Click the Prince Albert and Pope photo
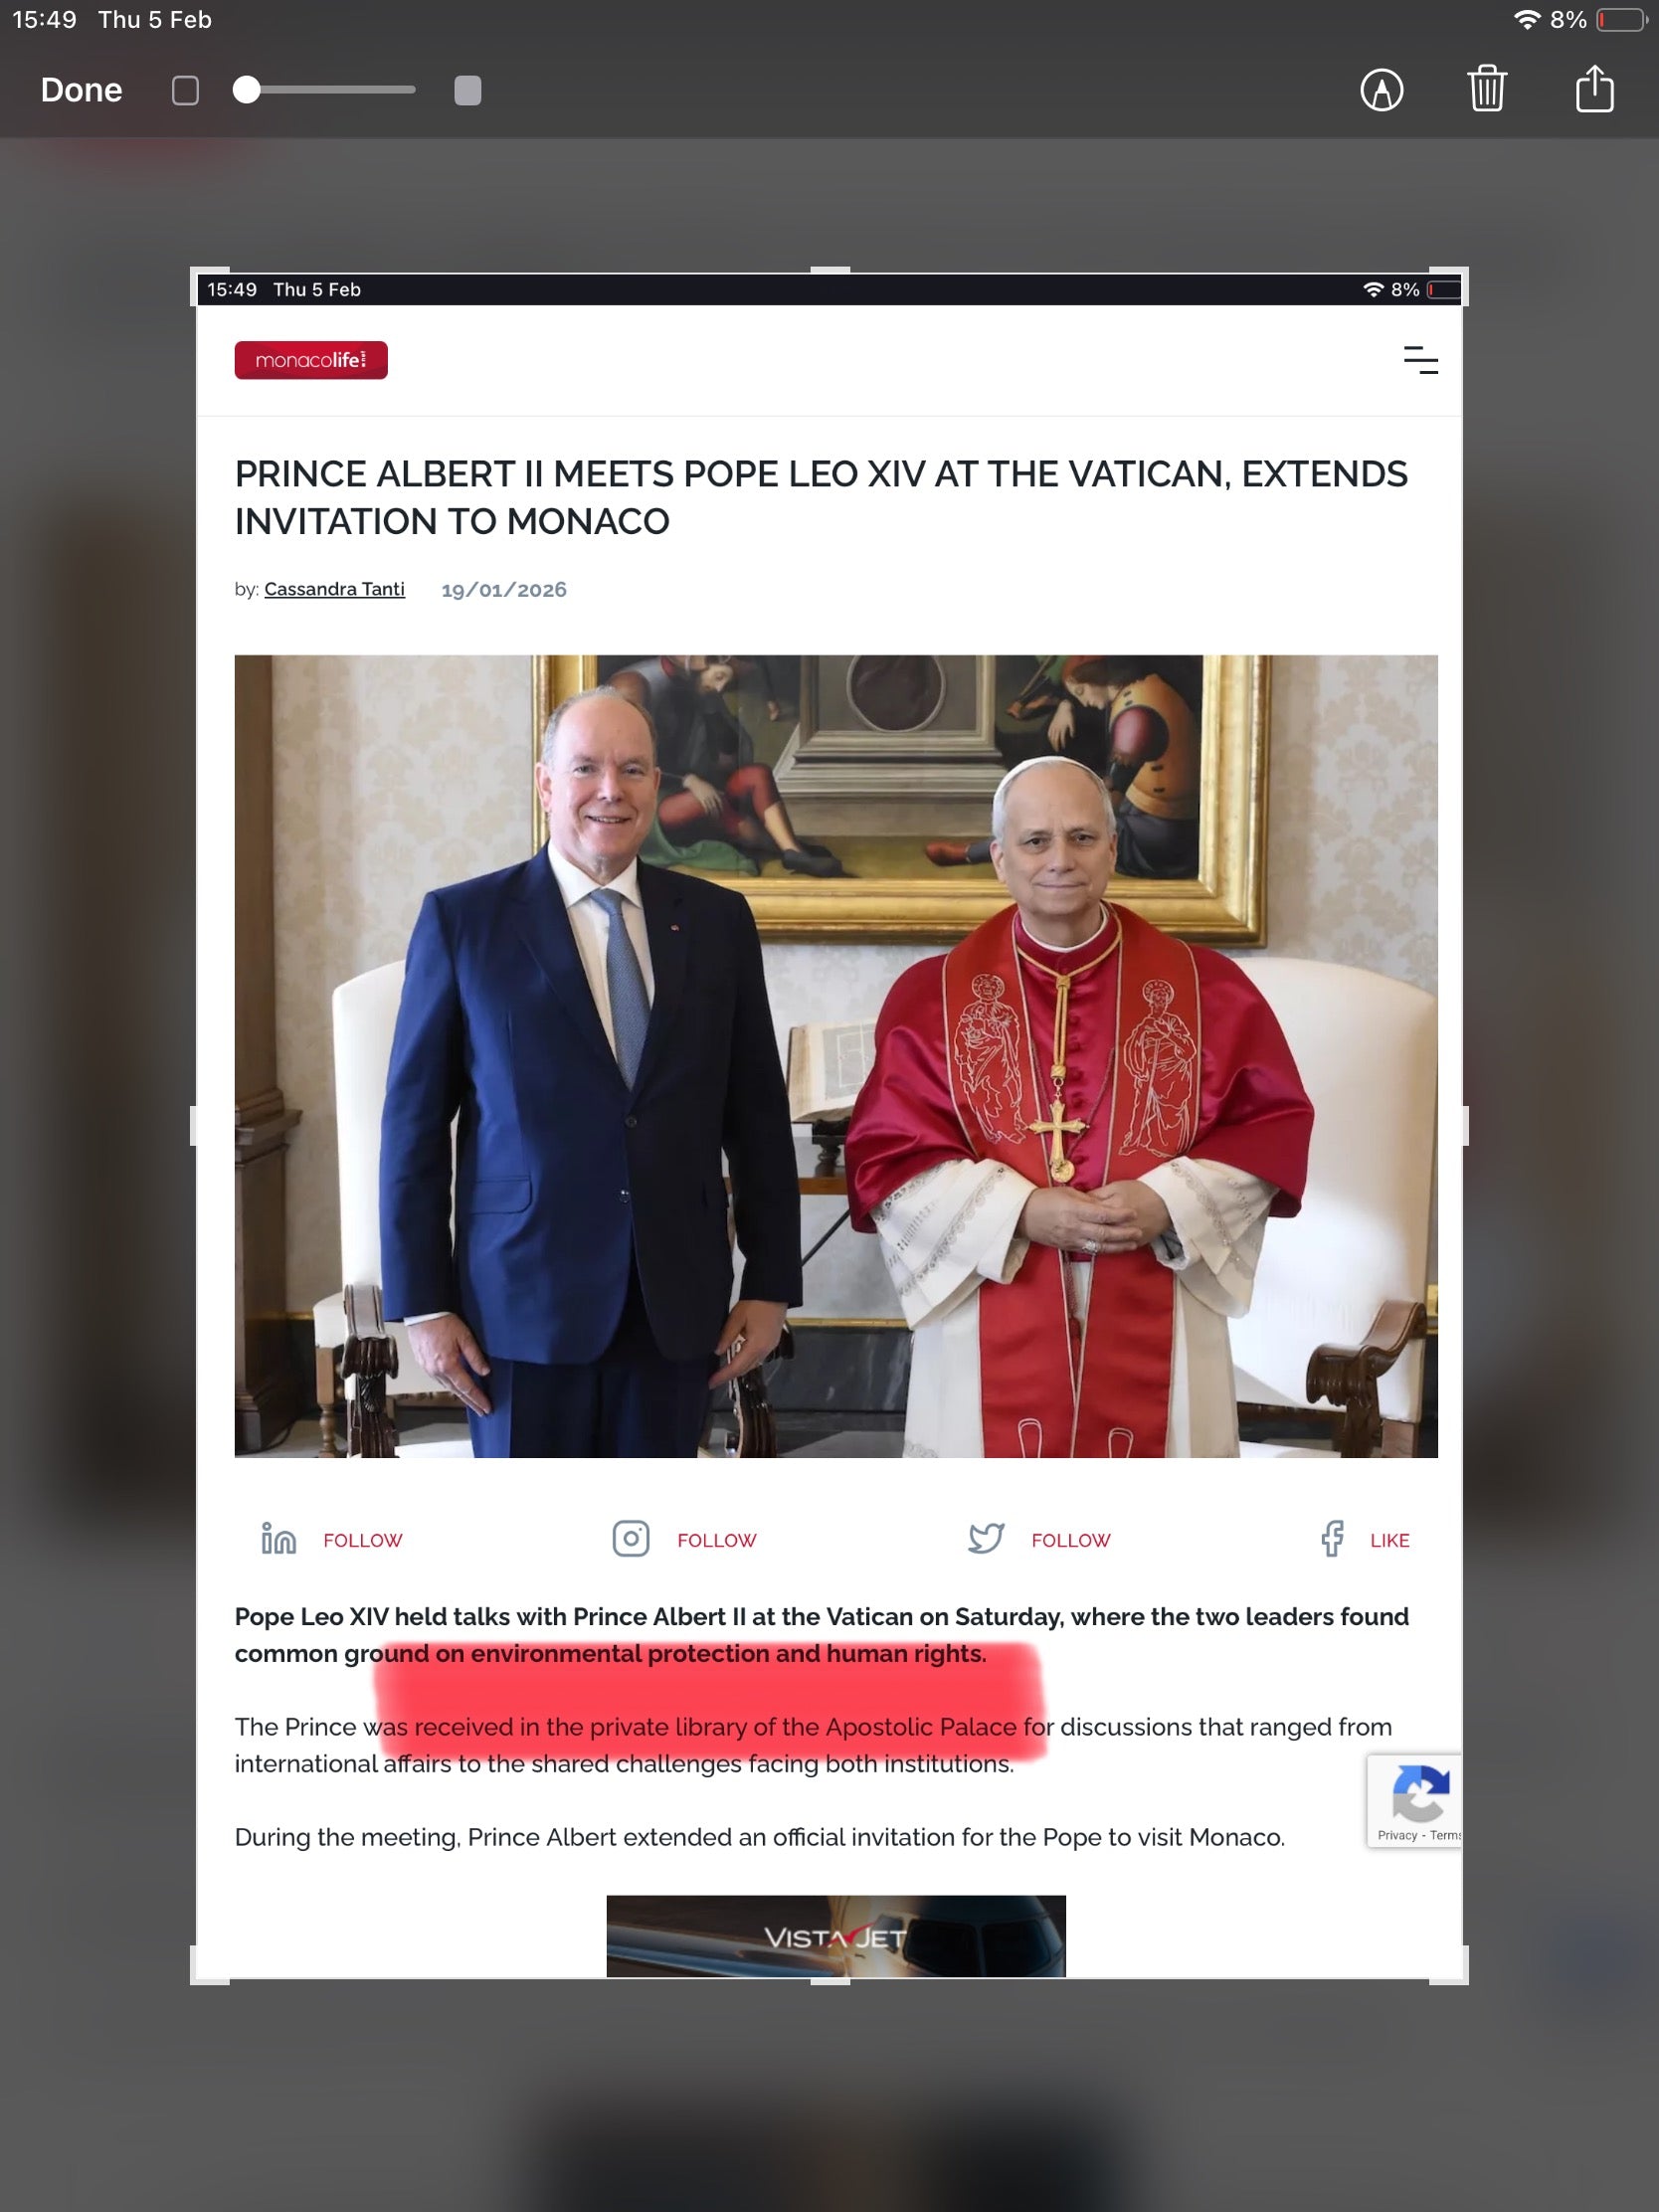 836,1056
